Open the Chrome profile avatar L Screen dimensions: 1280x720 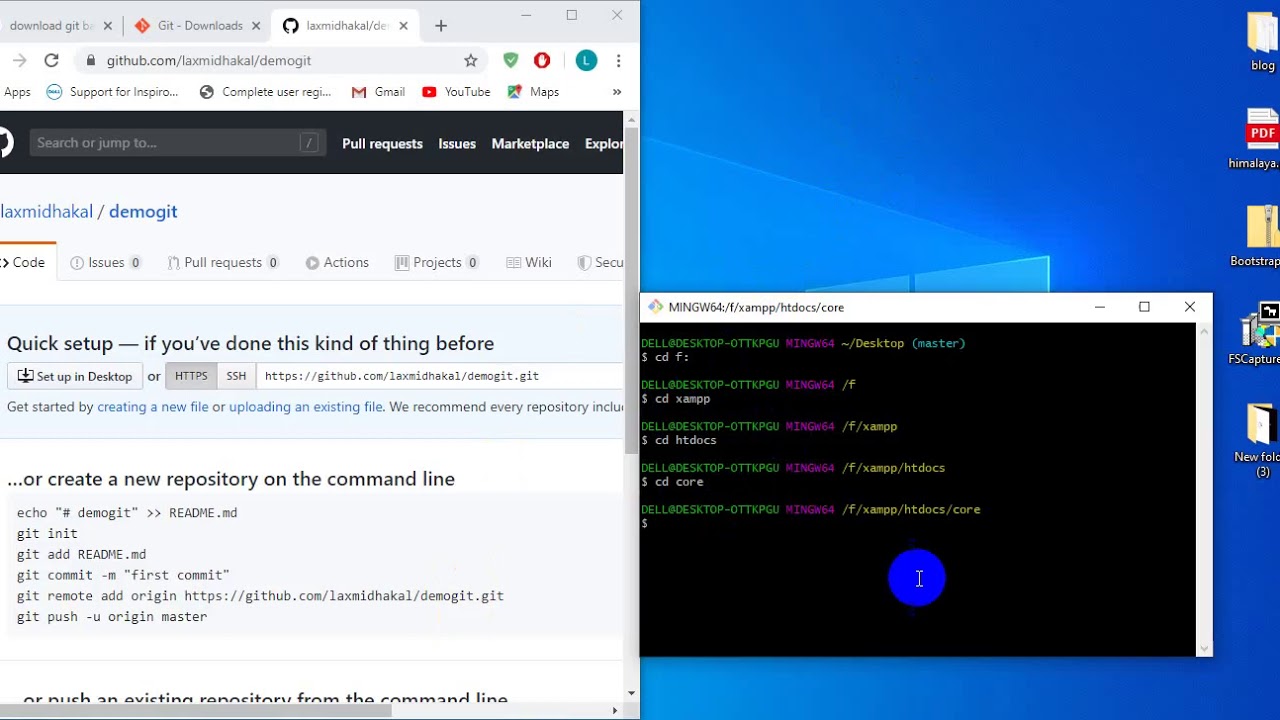[x=587, y=60]
